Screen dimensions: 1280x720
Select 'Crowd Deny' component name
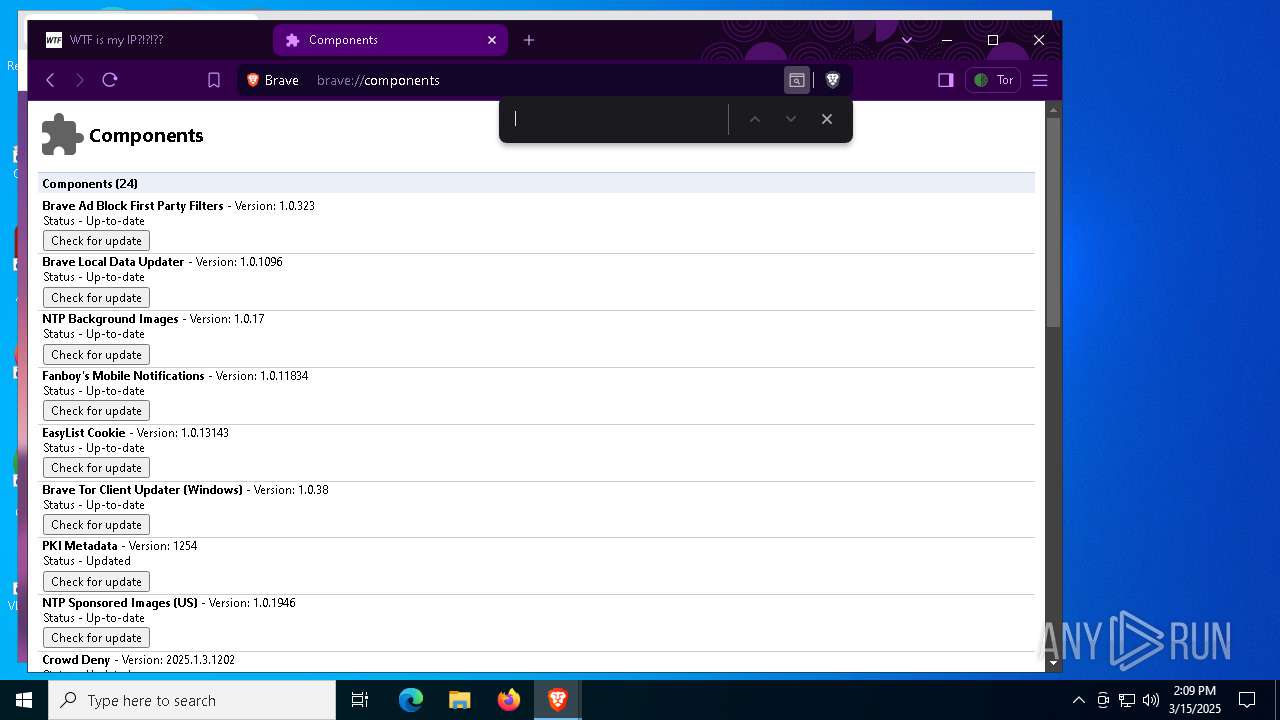(x=76, y=660)
